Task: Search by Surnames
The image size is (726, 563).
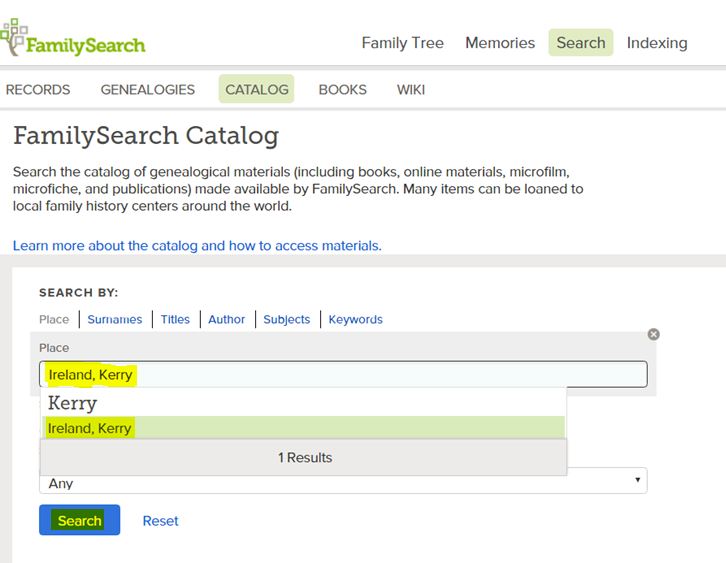Action: [x=115, y=319]
